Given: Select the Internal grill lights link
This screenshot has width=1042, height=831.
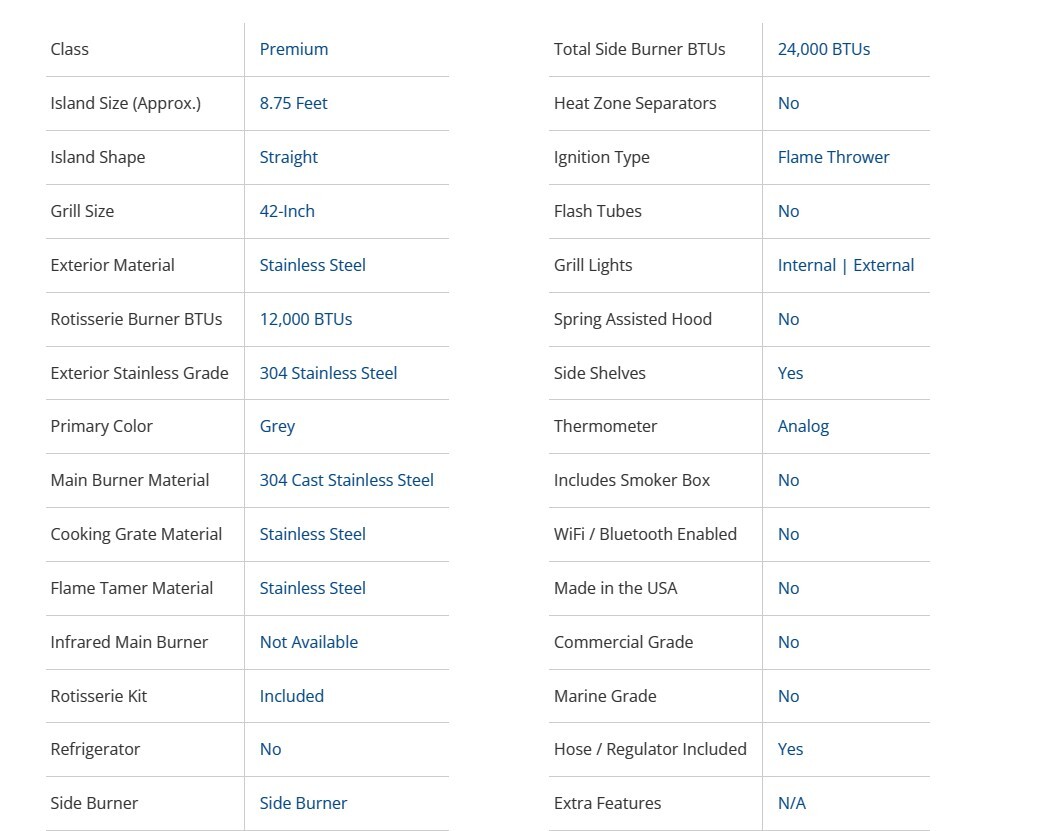Looking at the screenshot, I should click(x=806, y=265).
